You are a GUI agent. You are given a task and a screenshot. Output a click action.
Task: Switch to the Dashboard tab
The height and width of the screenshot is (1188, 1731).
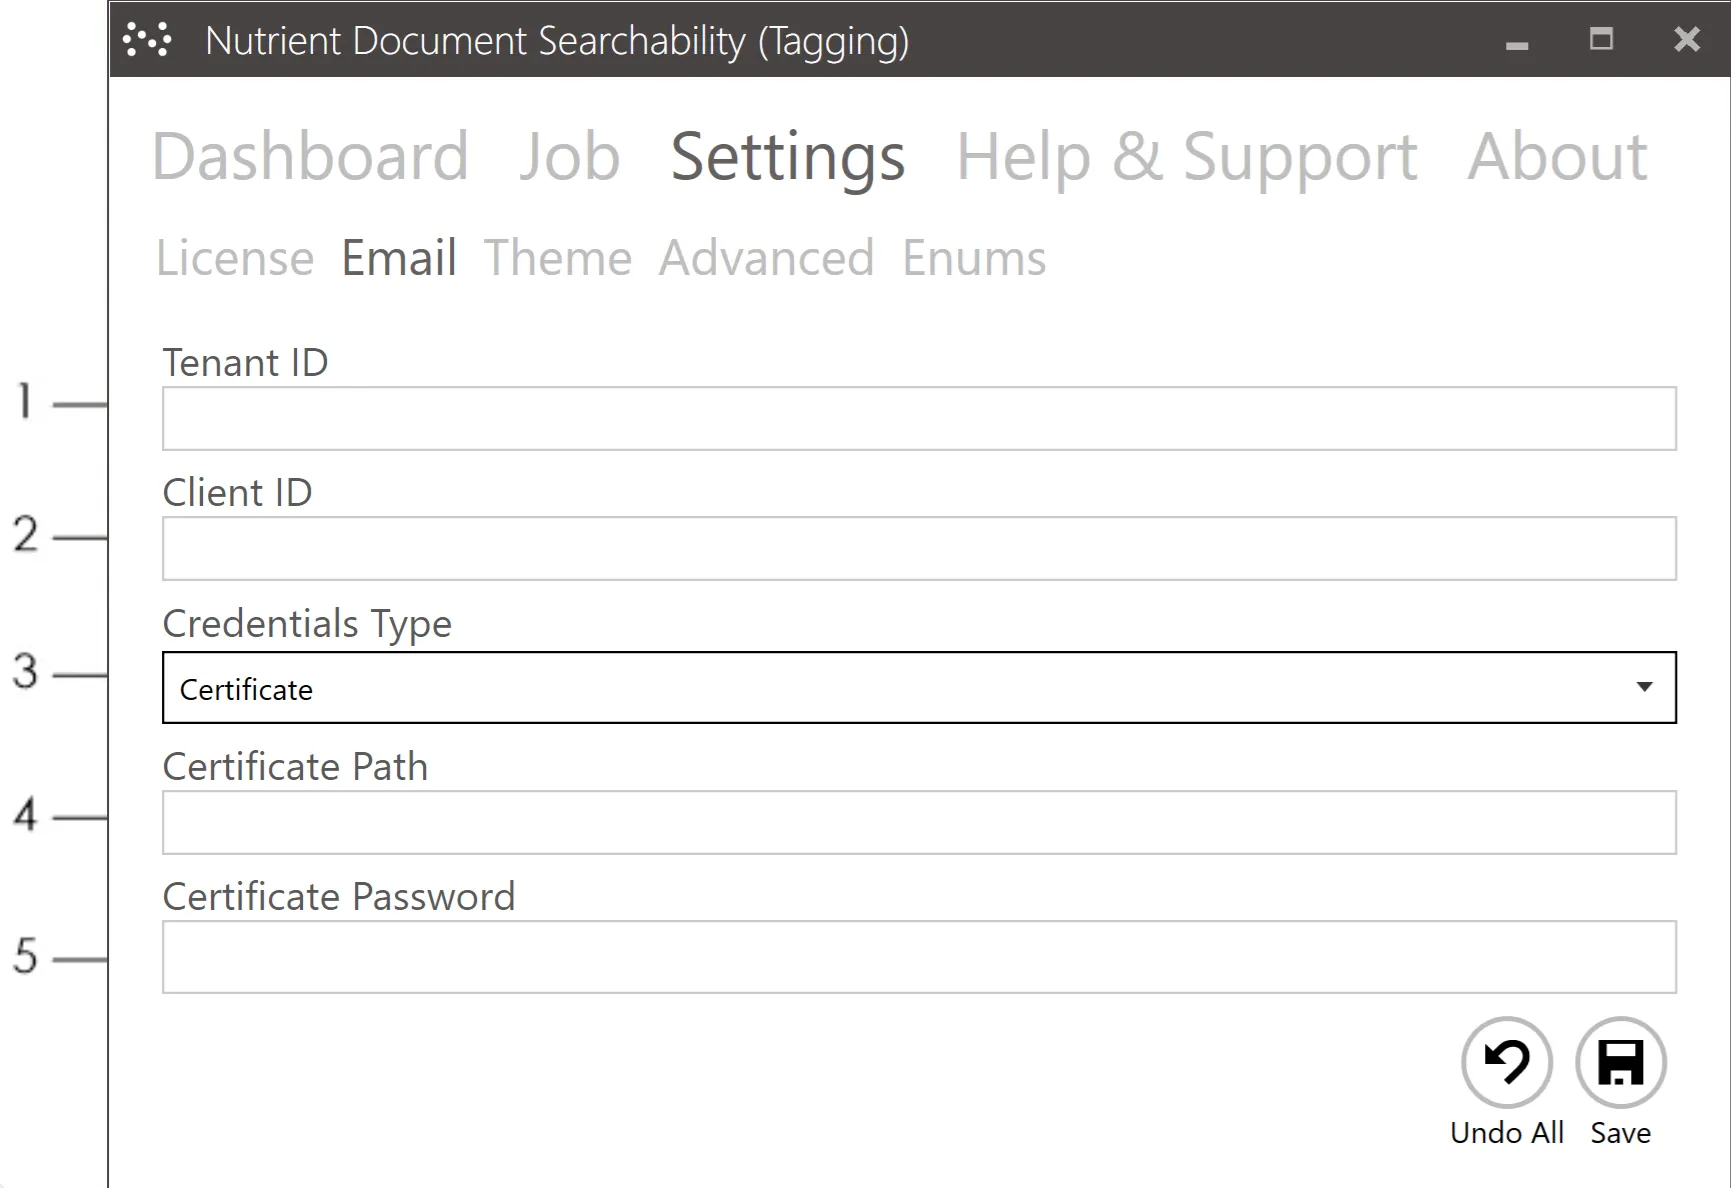click(x=312, y=156)
